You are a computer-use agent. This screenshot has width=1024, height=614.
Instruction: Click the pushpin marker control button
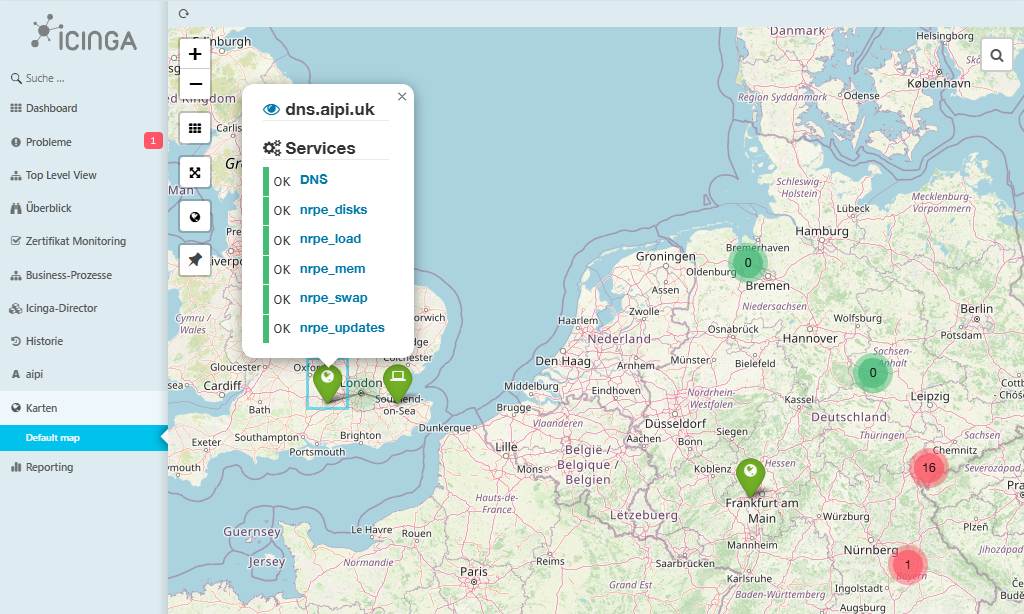point(195,260)
